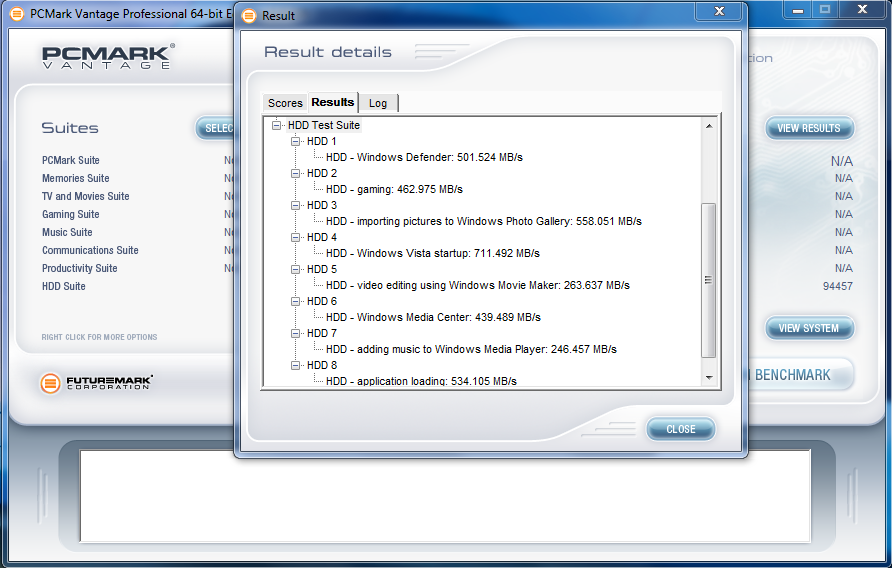
Task: Collapse the HDD 8 tree node
Action: coord(295,365)
